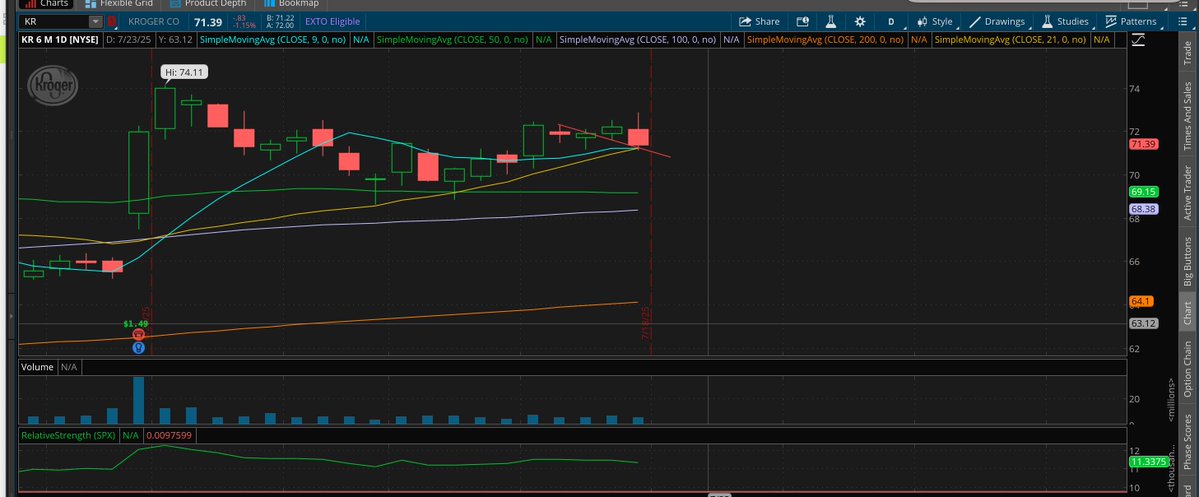Open the Patterns menu
Image resolution: width=1199 pixels, height=497 pixels.
click(x=1131, y=21)
